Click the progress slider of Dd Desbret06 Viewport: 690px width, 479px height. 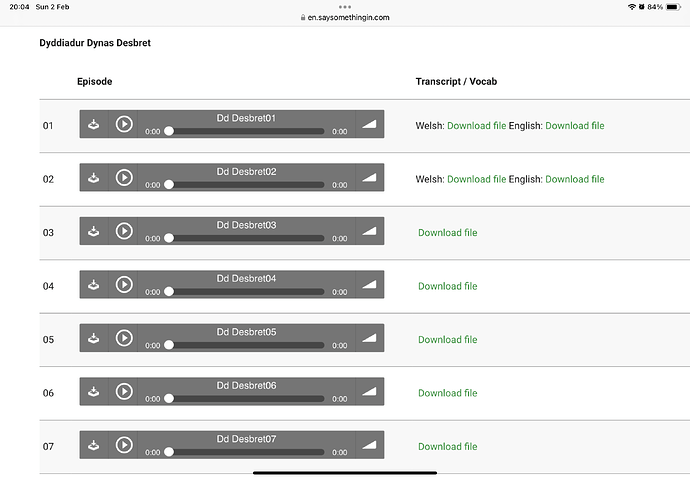[244, 399]
